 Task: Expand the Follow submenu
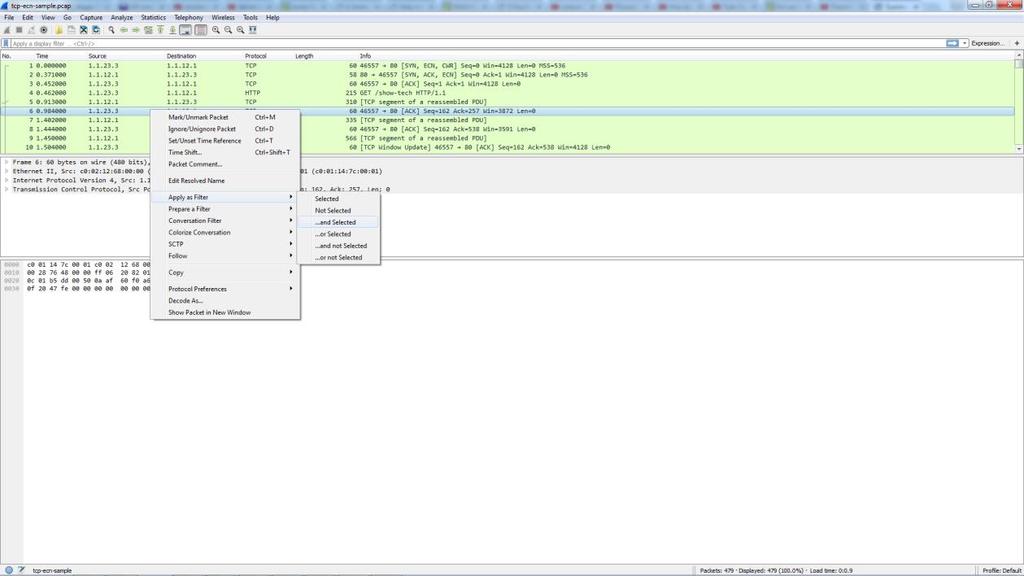[x=225, y=256]
